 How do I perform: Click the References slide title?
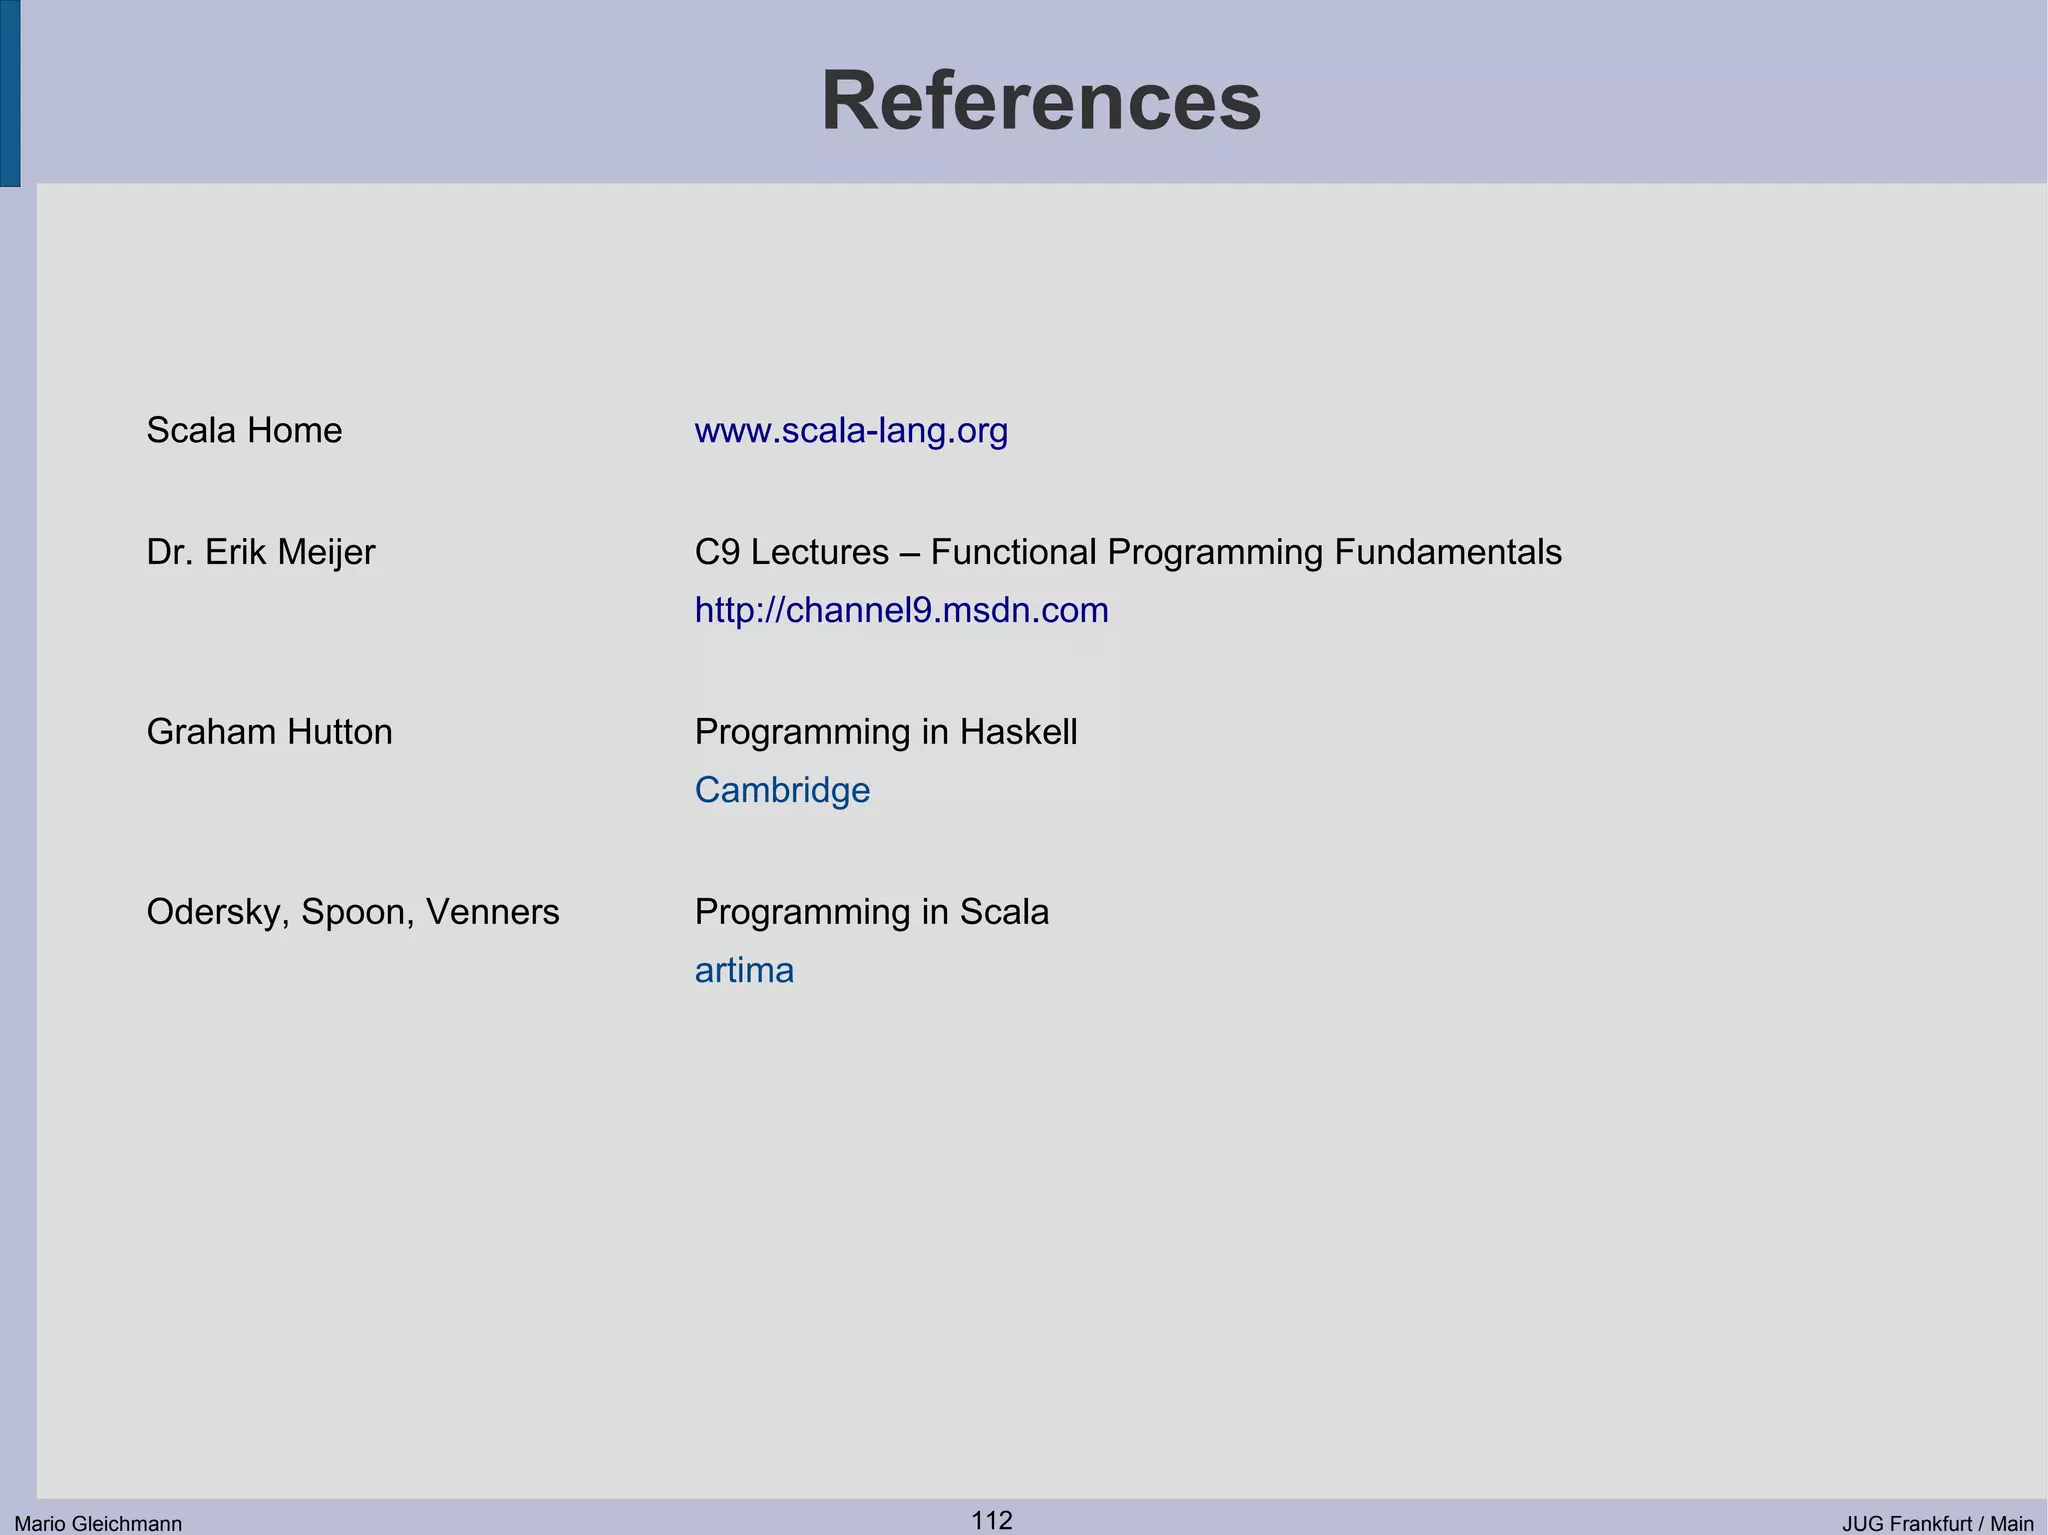[x=1041, y=101]
